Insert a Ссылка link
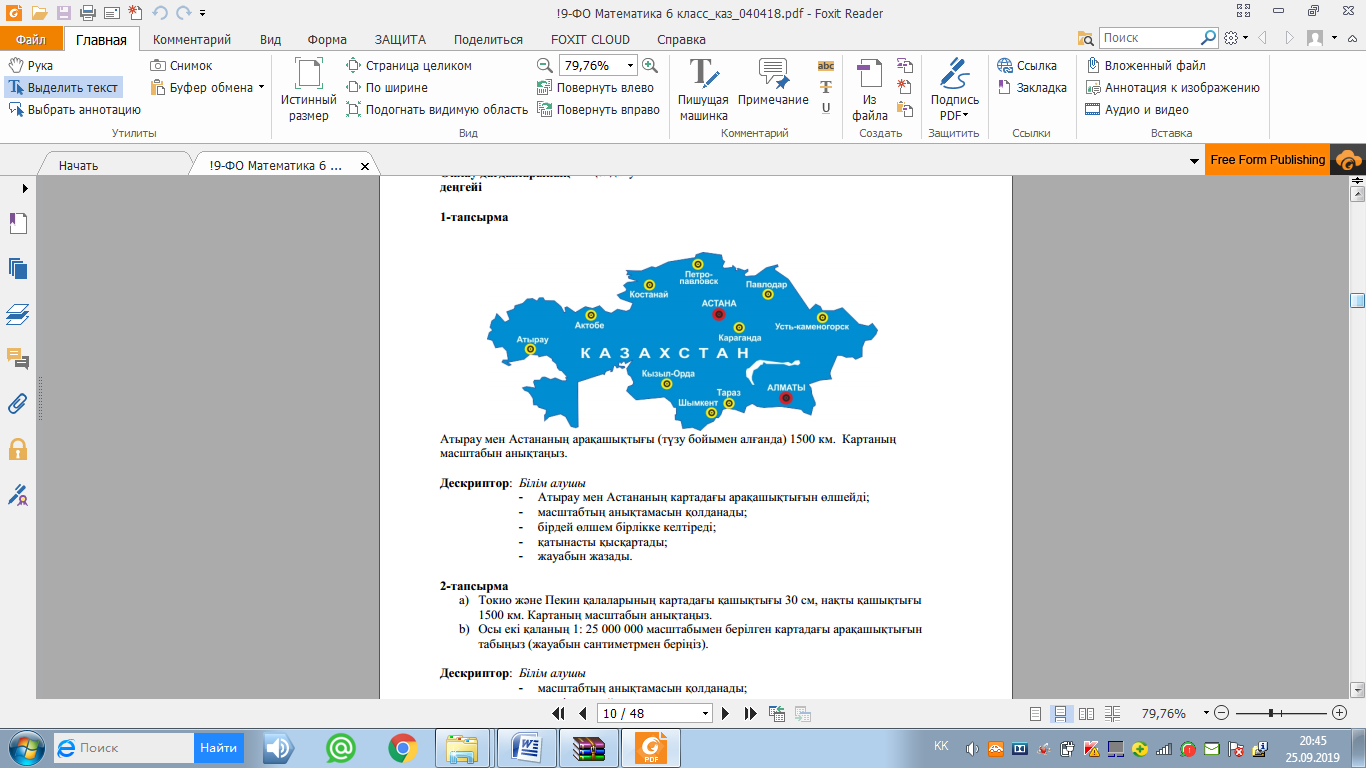Screen dimensions: 1366x768 (1027, 66)
